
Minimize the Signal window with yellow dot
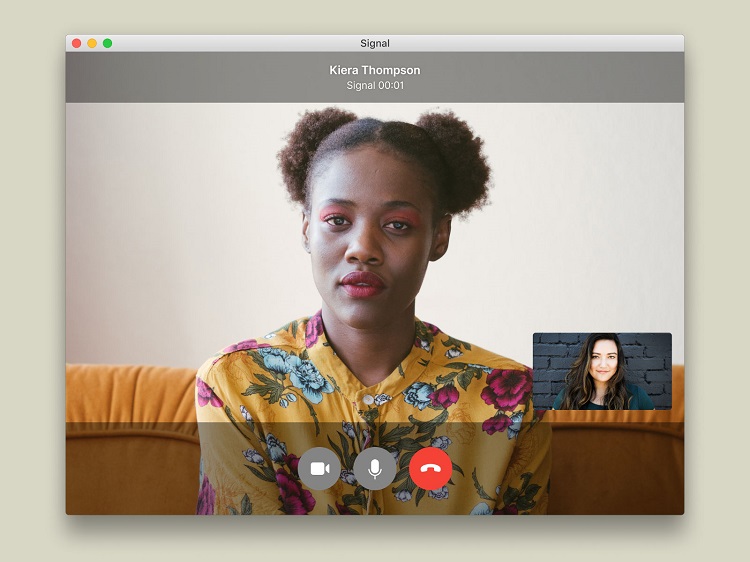tap(92, 44)
